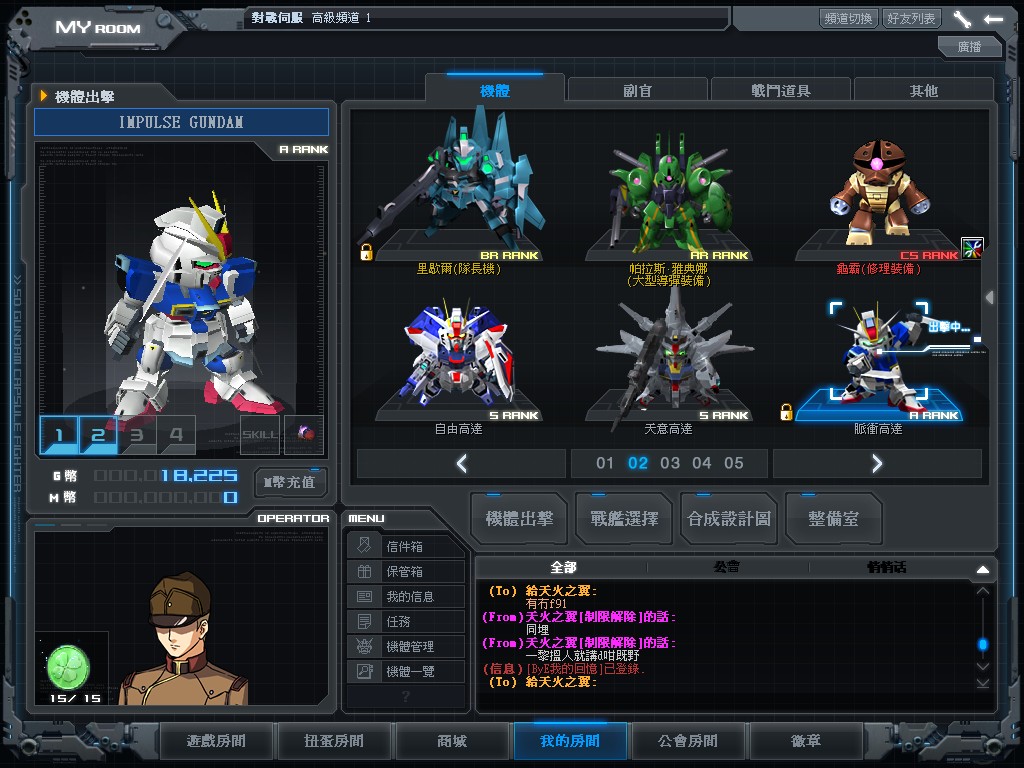
Task: Navigate to 遊戲房間 game room
Action: pyautogui.click(x=216, y=741)
